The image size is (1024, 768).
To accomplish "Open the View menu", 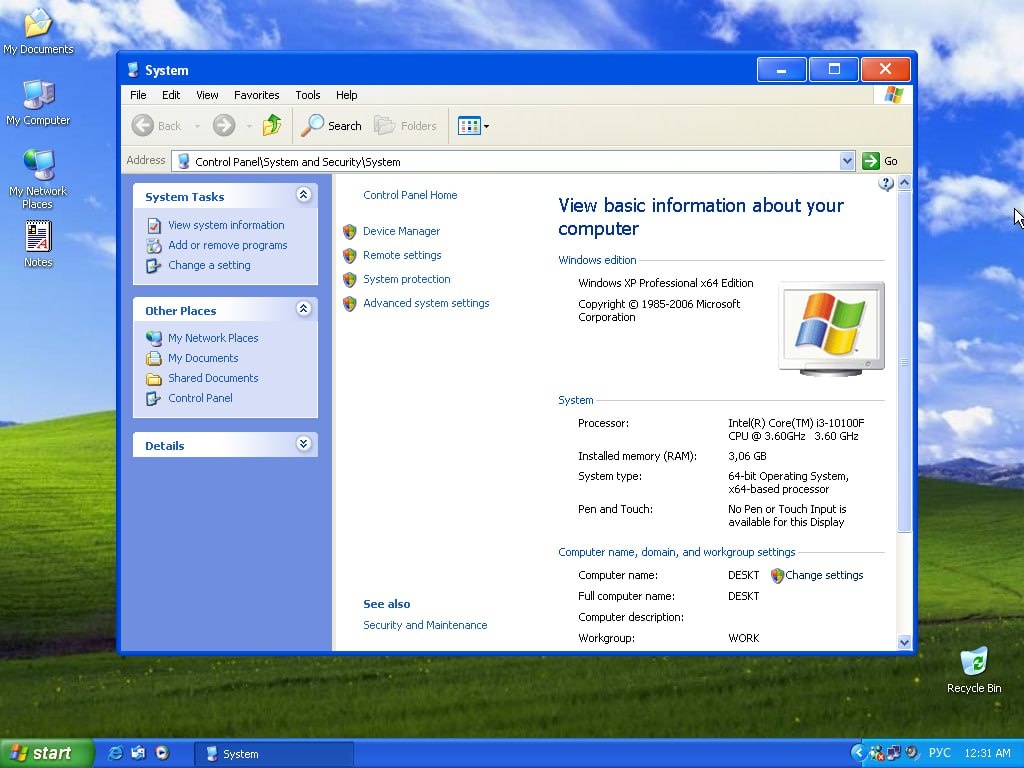I will (207, 95).
